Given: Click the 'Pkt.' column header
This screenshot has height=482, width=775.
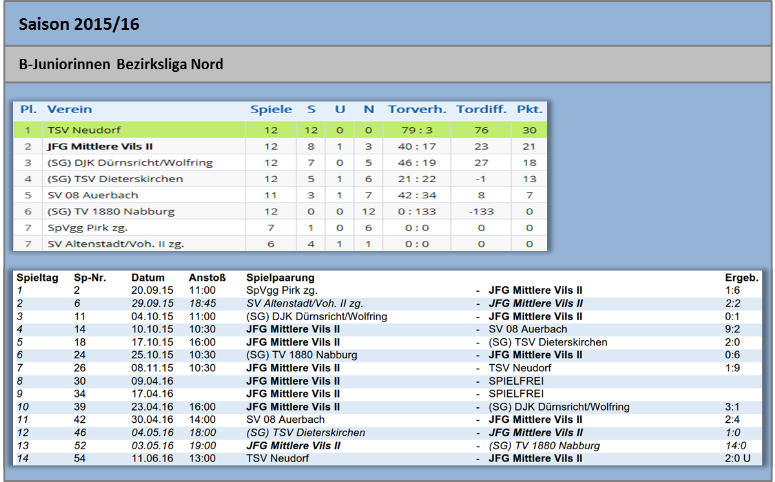Looking at the screenshot, I should (x=529, y=109).
